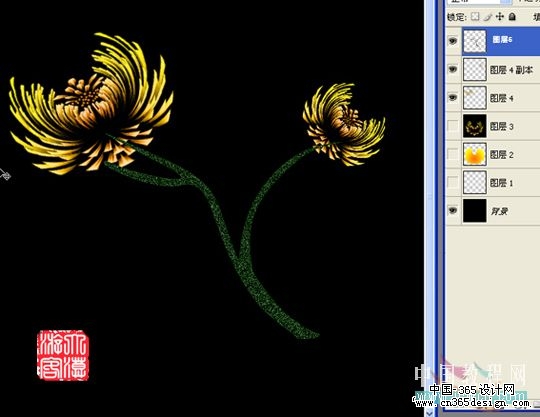Select the 图层 4 副本 layer name

[511, 70]
